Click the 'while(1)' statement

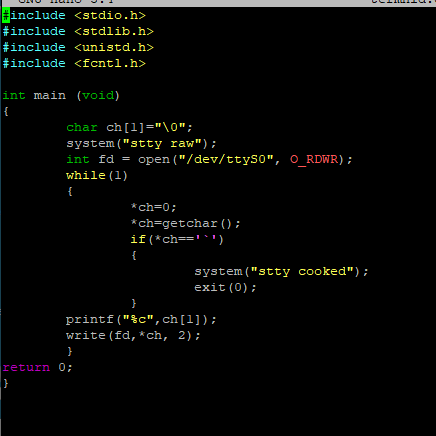coord(97,175)
